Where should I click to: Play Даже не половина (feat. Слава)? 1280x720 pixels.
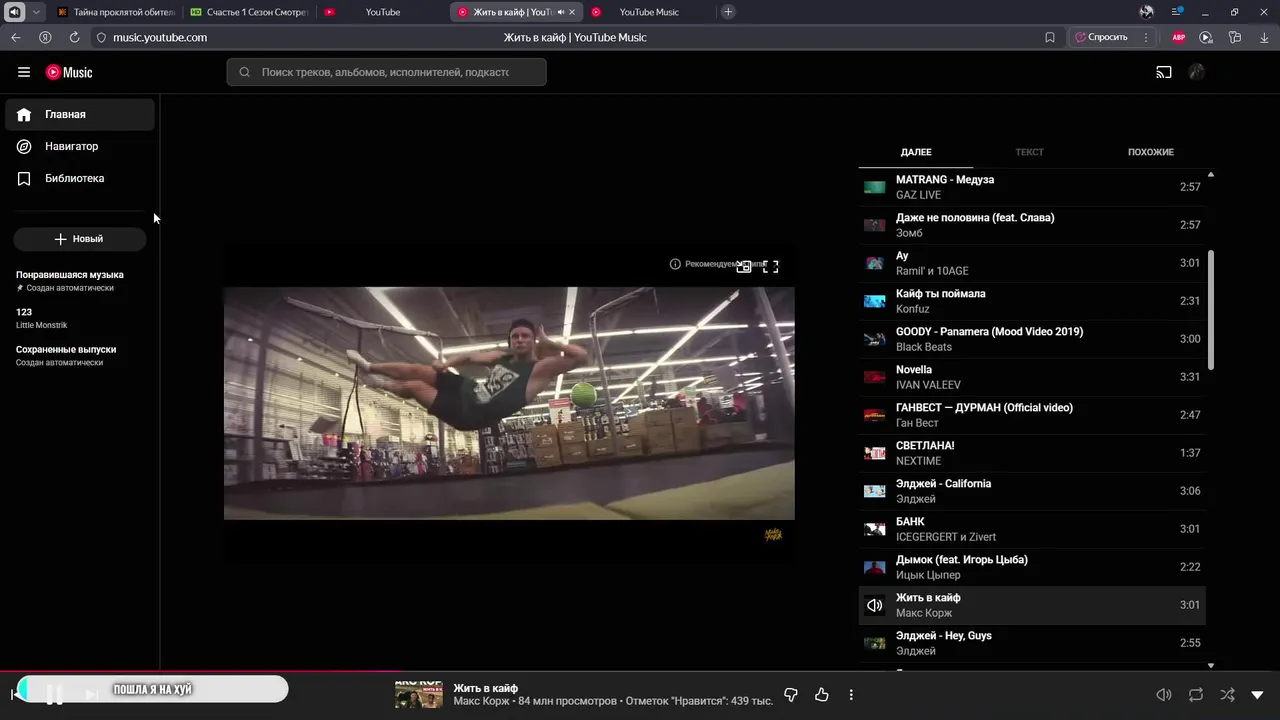pyautogui.click(x=1032, y=225)
